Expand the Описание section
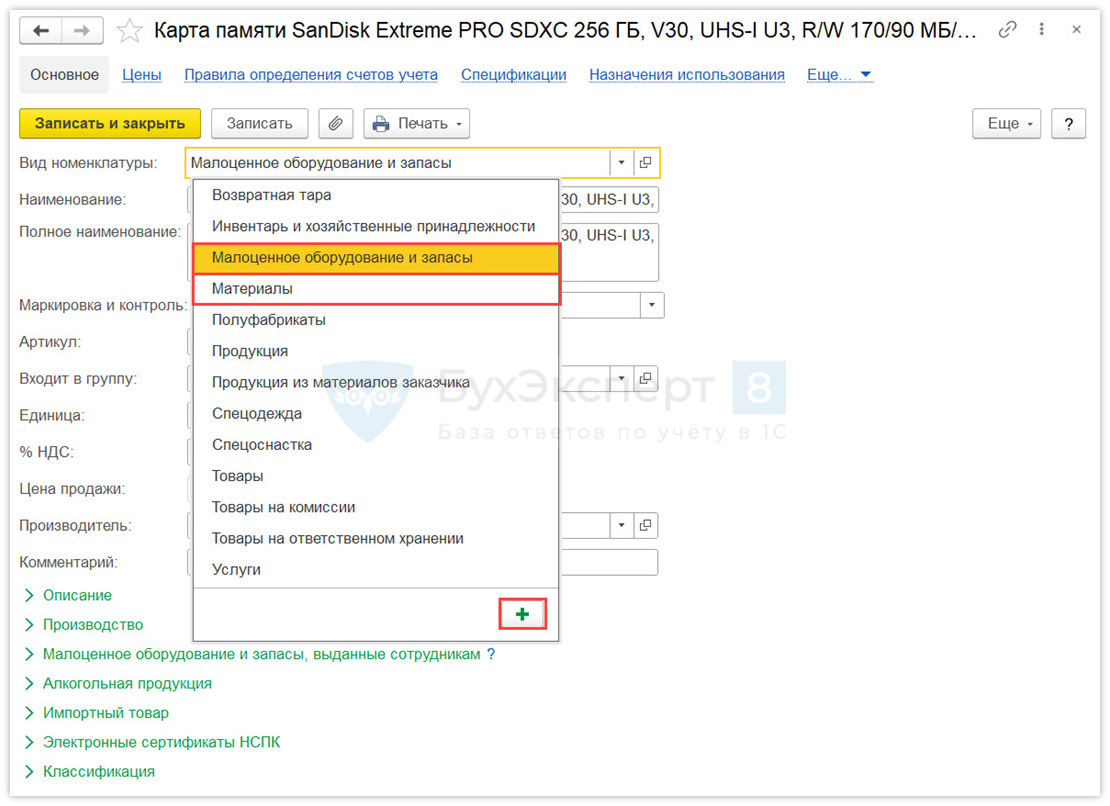1110x806 pixels. [69, 595]
